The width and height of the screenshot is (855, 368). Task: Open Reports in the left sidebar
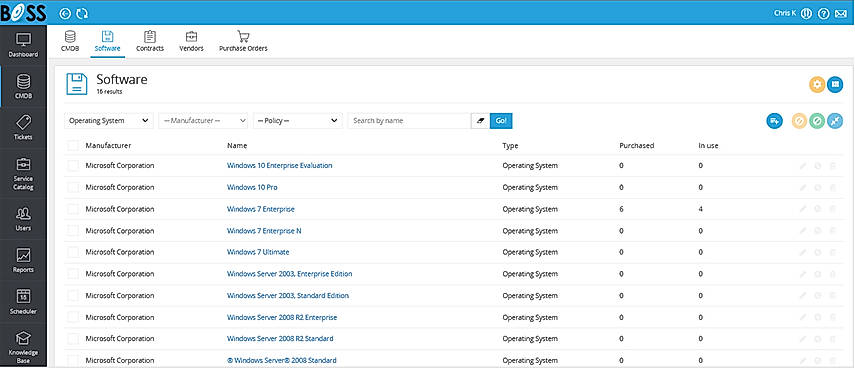point(23,261)
